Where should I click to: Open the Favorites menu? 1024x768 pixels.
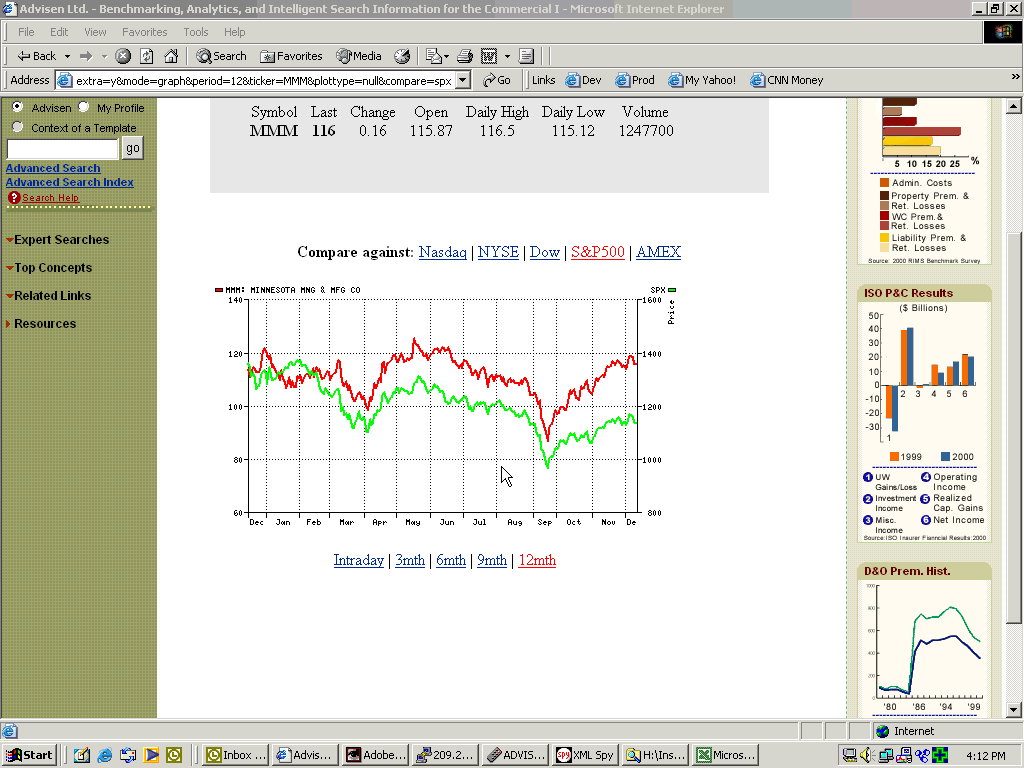[144, 32]
